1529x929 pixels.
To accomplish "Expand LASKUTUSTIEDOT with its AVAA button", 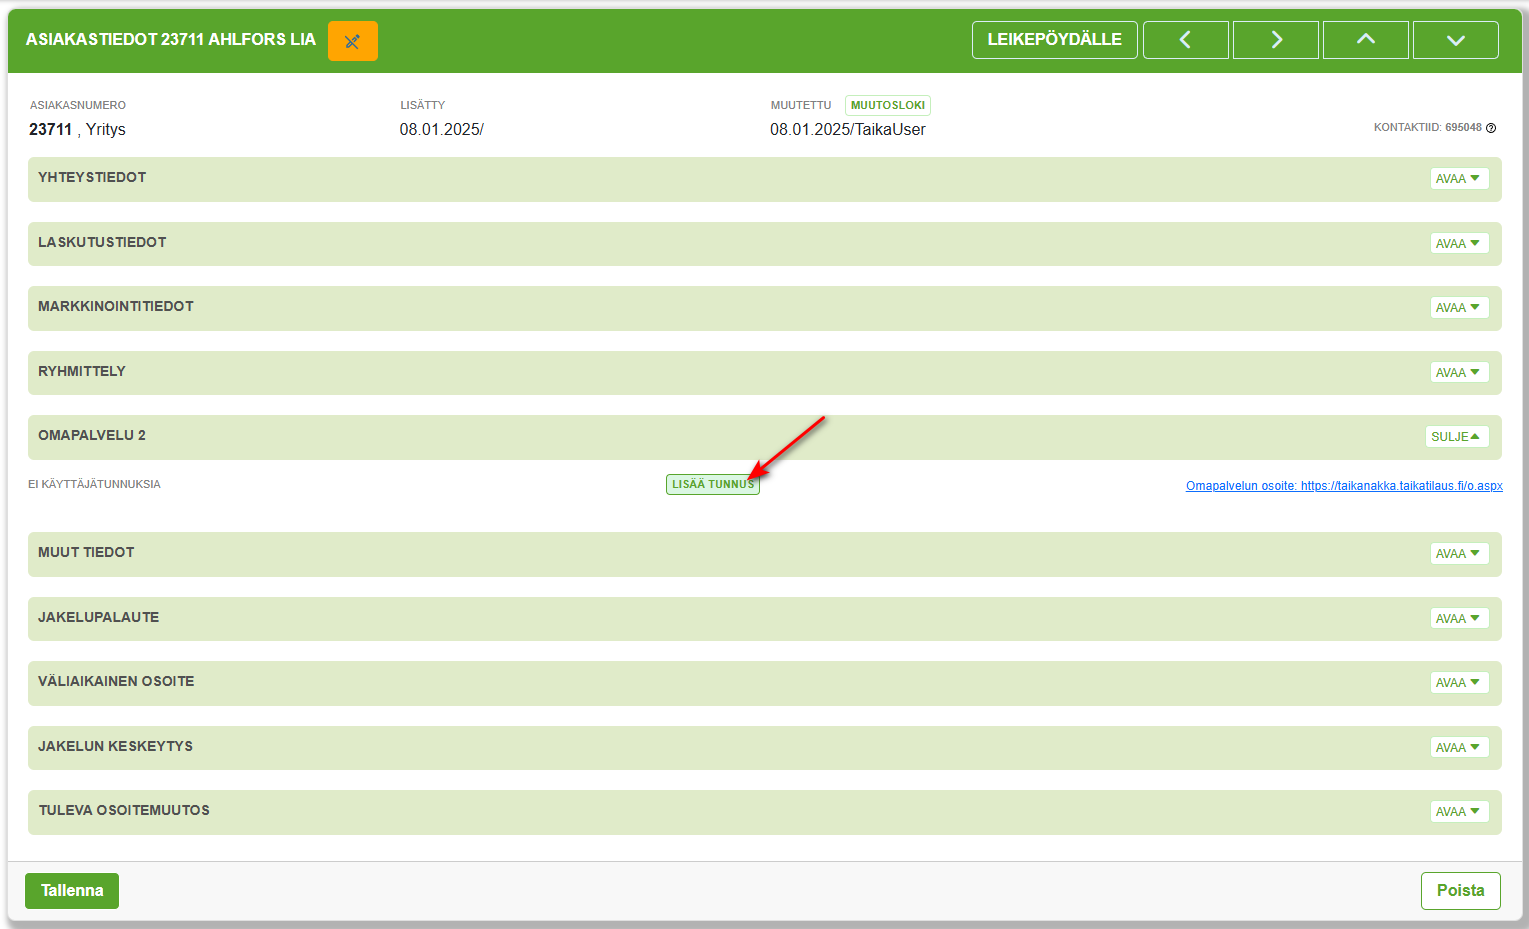I will coord(1459,243).
